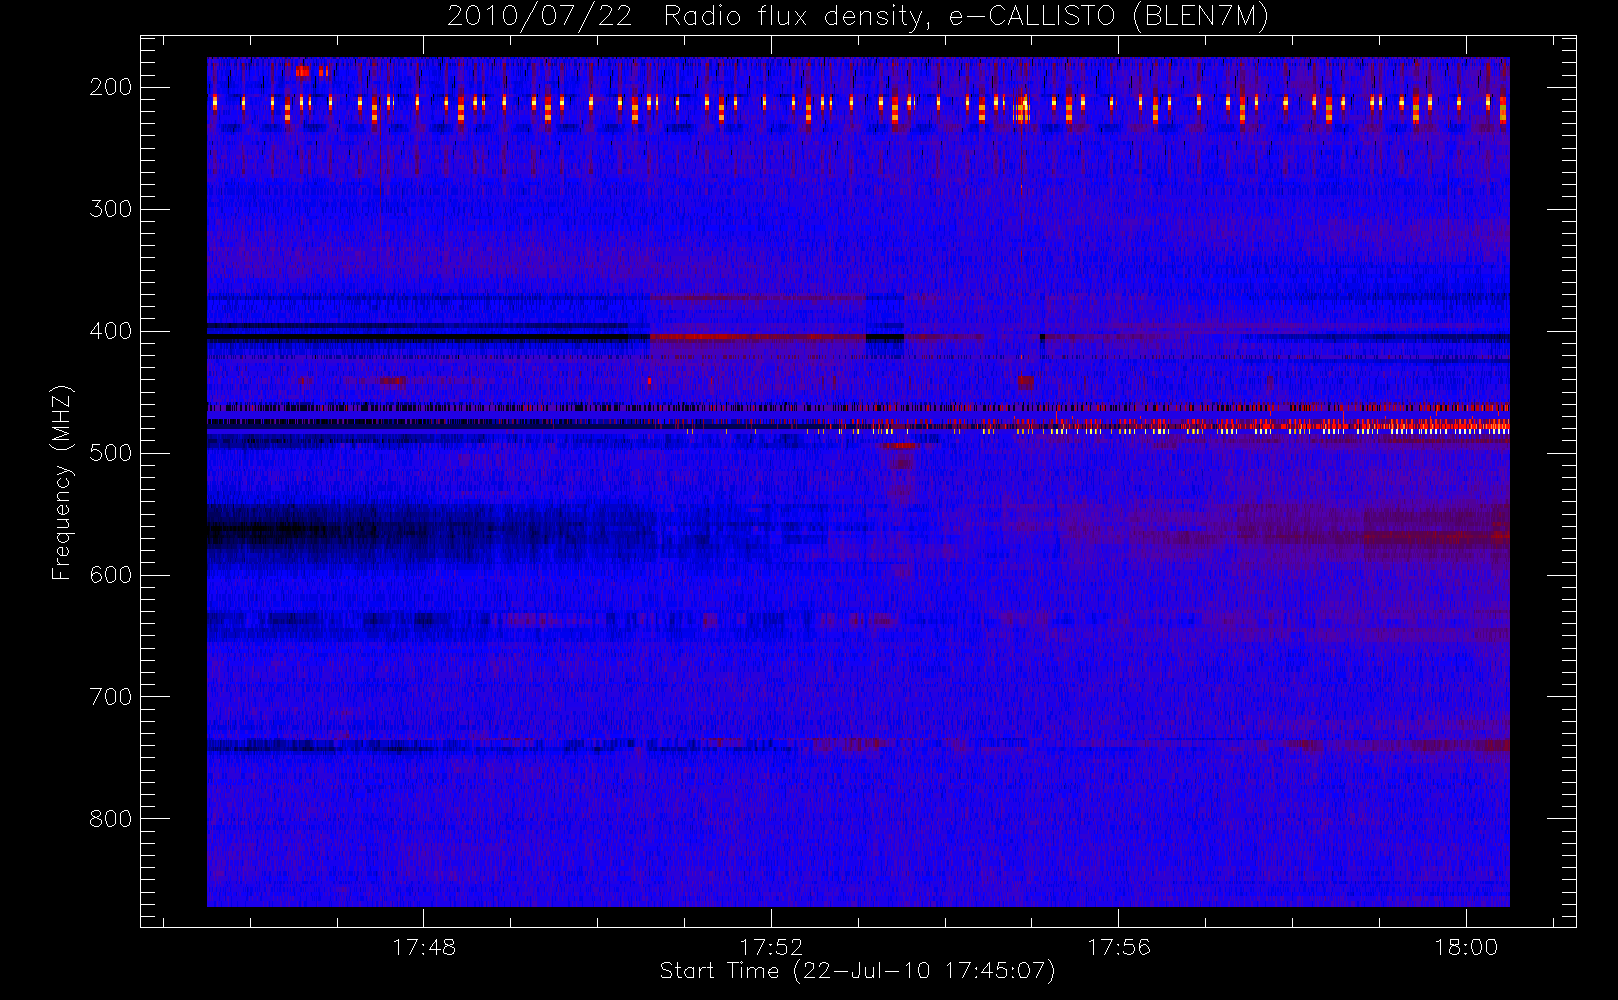Viewport: 1618px width, 1000px height.
Task: Click the 17:48 time tick label
Action: point(424,947)
